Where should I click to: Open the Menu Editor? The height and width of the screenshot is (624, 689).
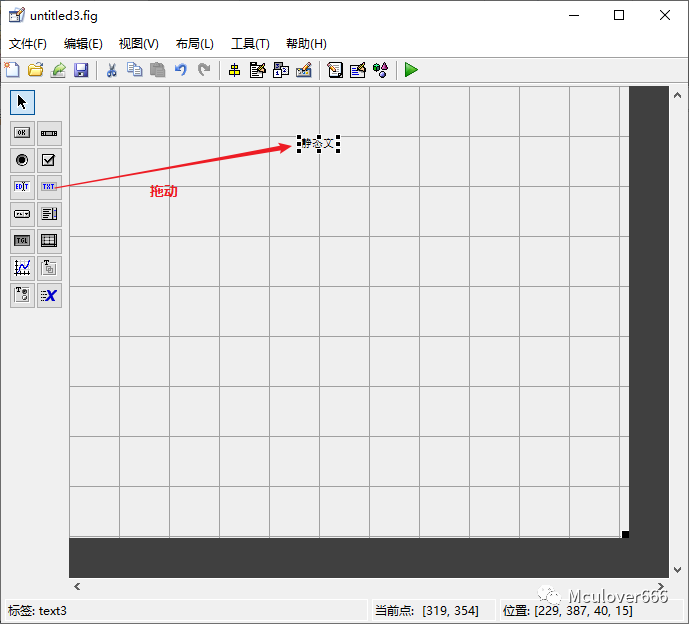tap(257, 70)
